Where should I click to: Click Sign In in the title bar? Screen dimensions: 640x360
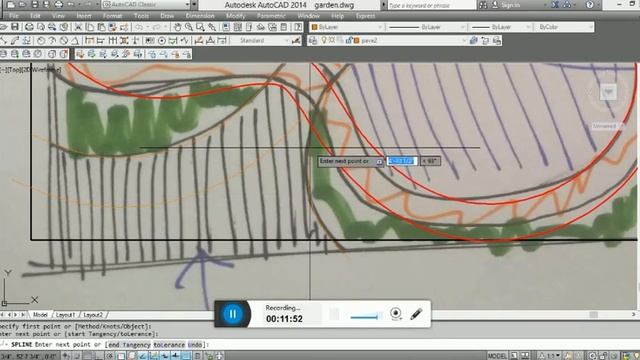pos(511,5)
